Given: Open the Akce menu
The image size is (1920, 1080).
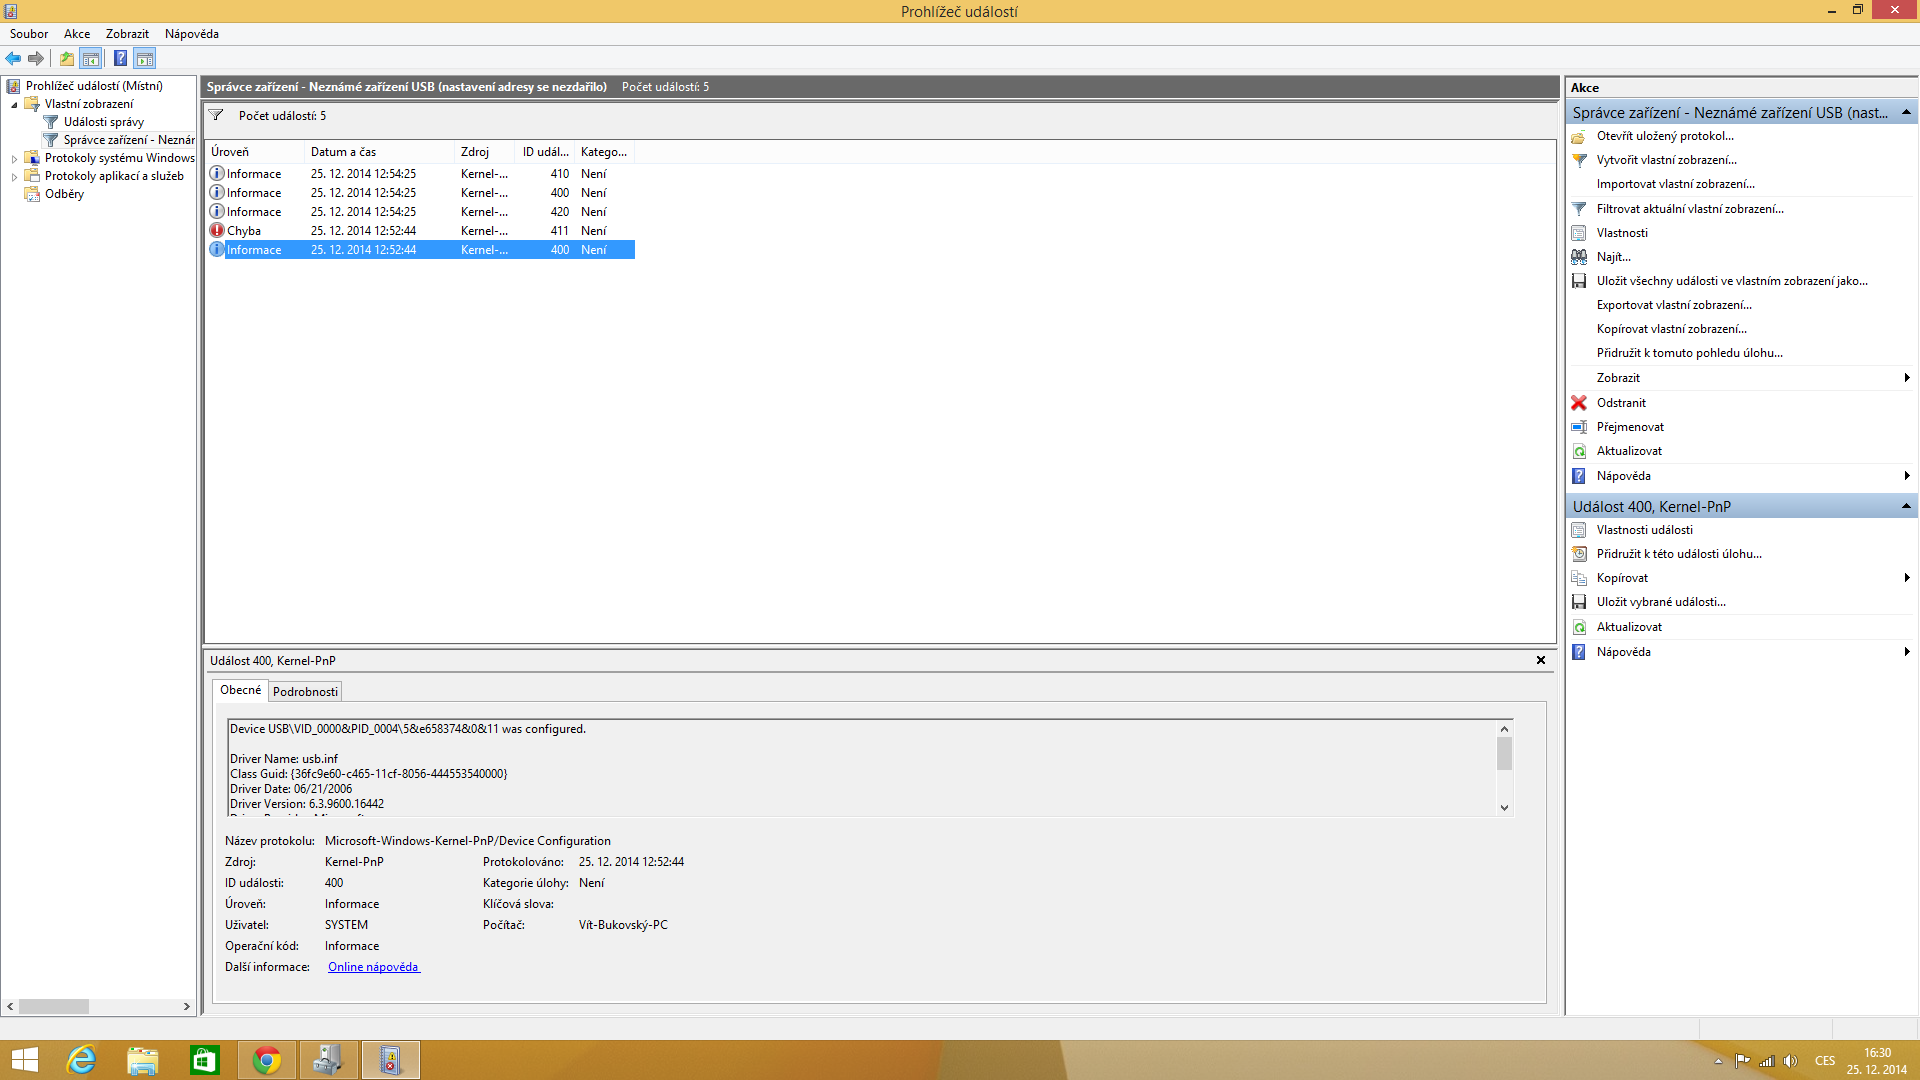Looking at the screenshot, I should pos(77,34).
